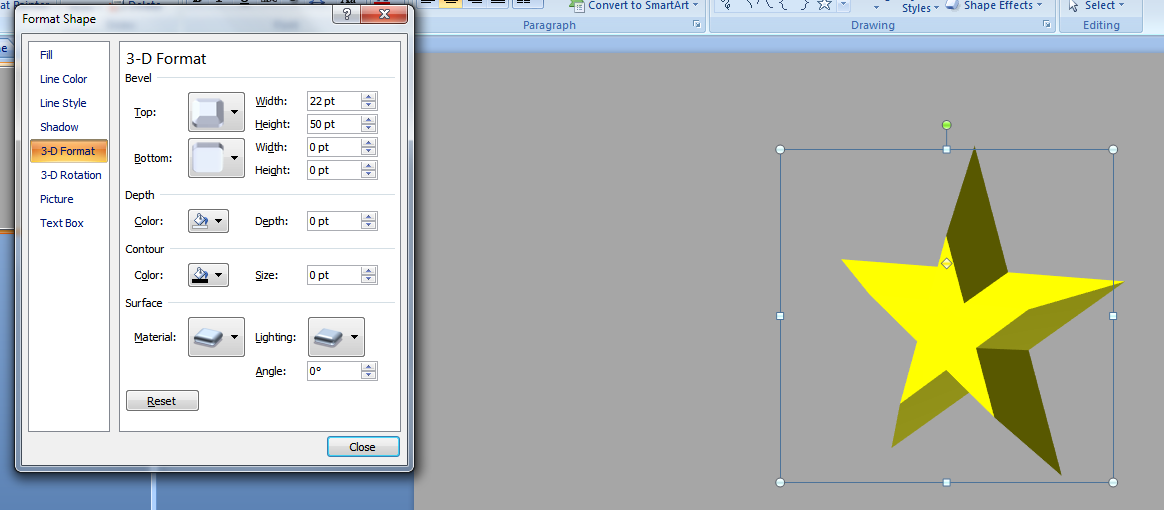
Task: Open the Paragraph dialog launcher
Action: [x=696, y=24]
